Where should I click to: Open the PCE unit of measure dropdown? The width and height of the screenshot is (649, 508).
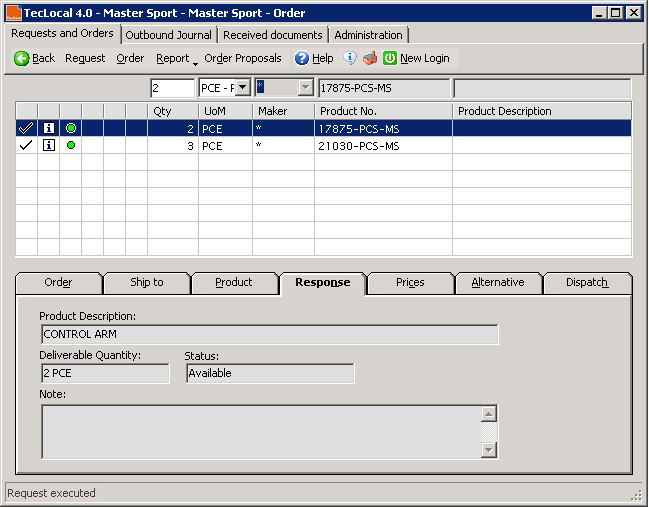(x=242, y=88)
